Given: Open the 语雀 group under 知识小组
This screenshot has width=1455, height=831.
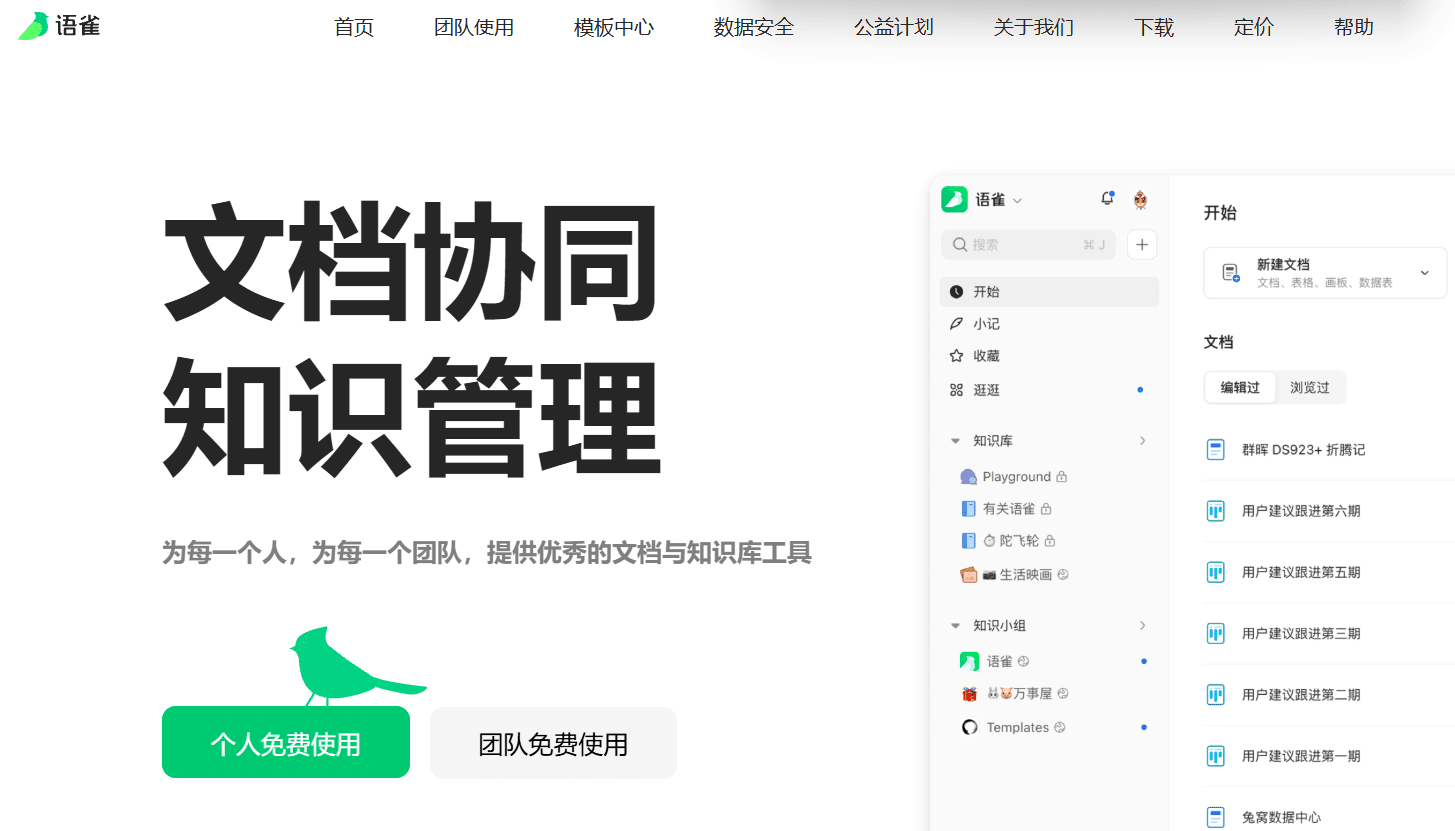Looking at the screenshot, I should coord(995,661).
